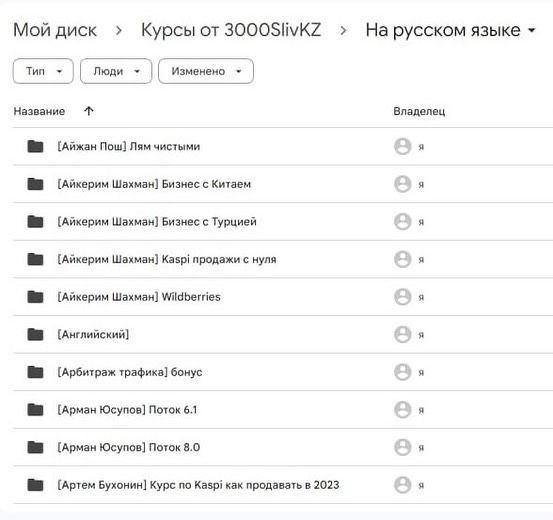Click owner avatar in Kaspi продажи с нуля row

tap(402, 259)
